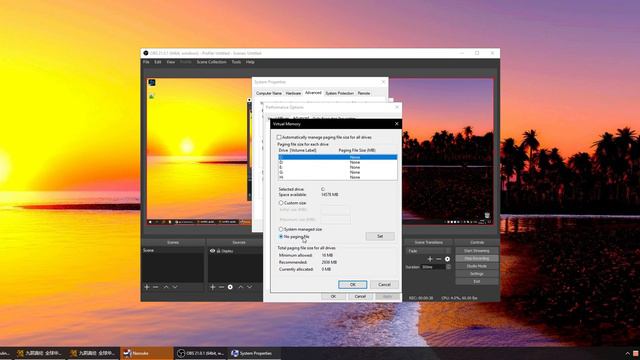
Task: Toggle lock icon on Display source
Action: click(x=219, y=251)
